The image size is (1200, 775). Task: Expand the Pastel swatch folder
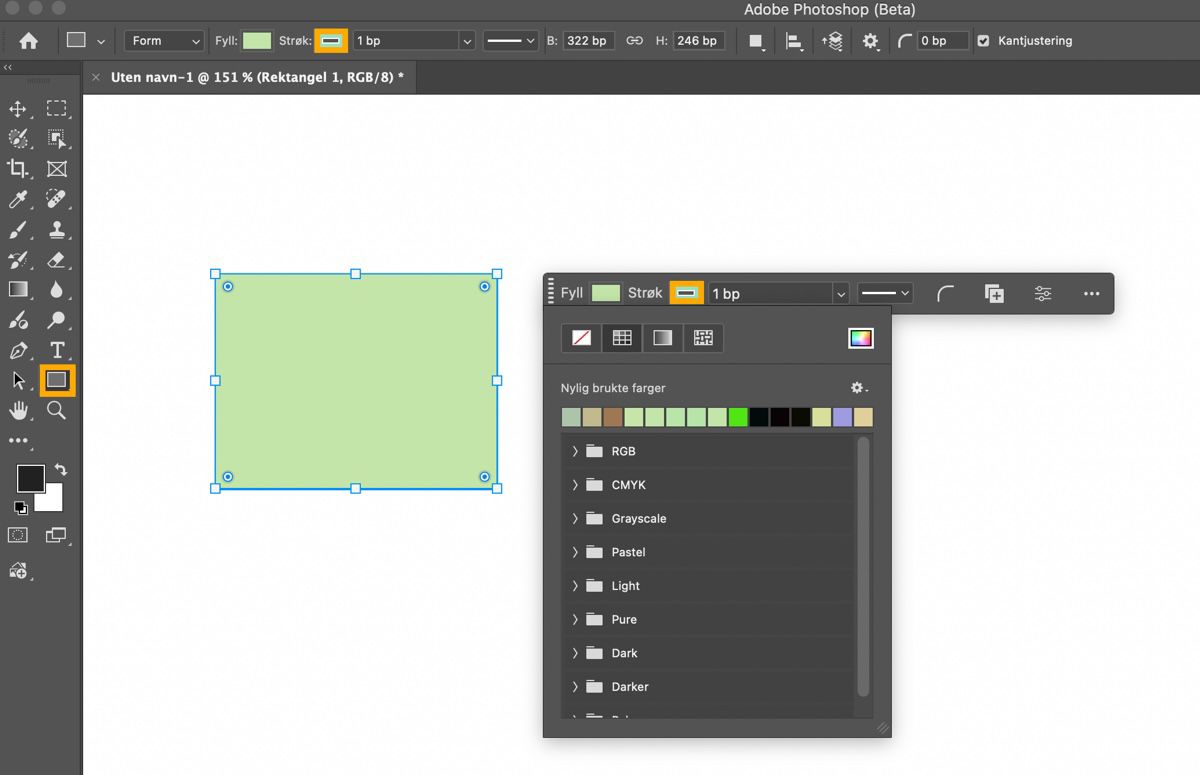575,552
